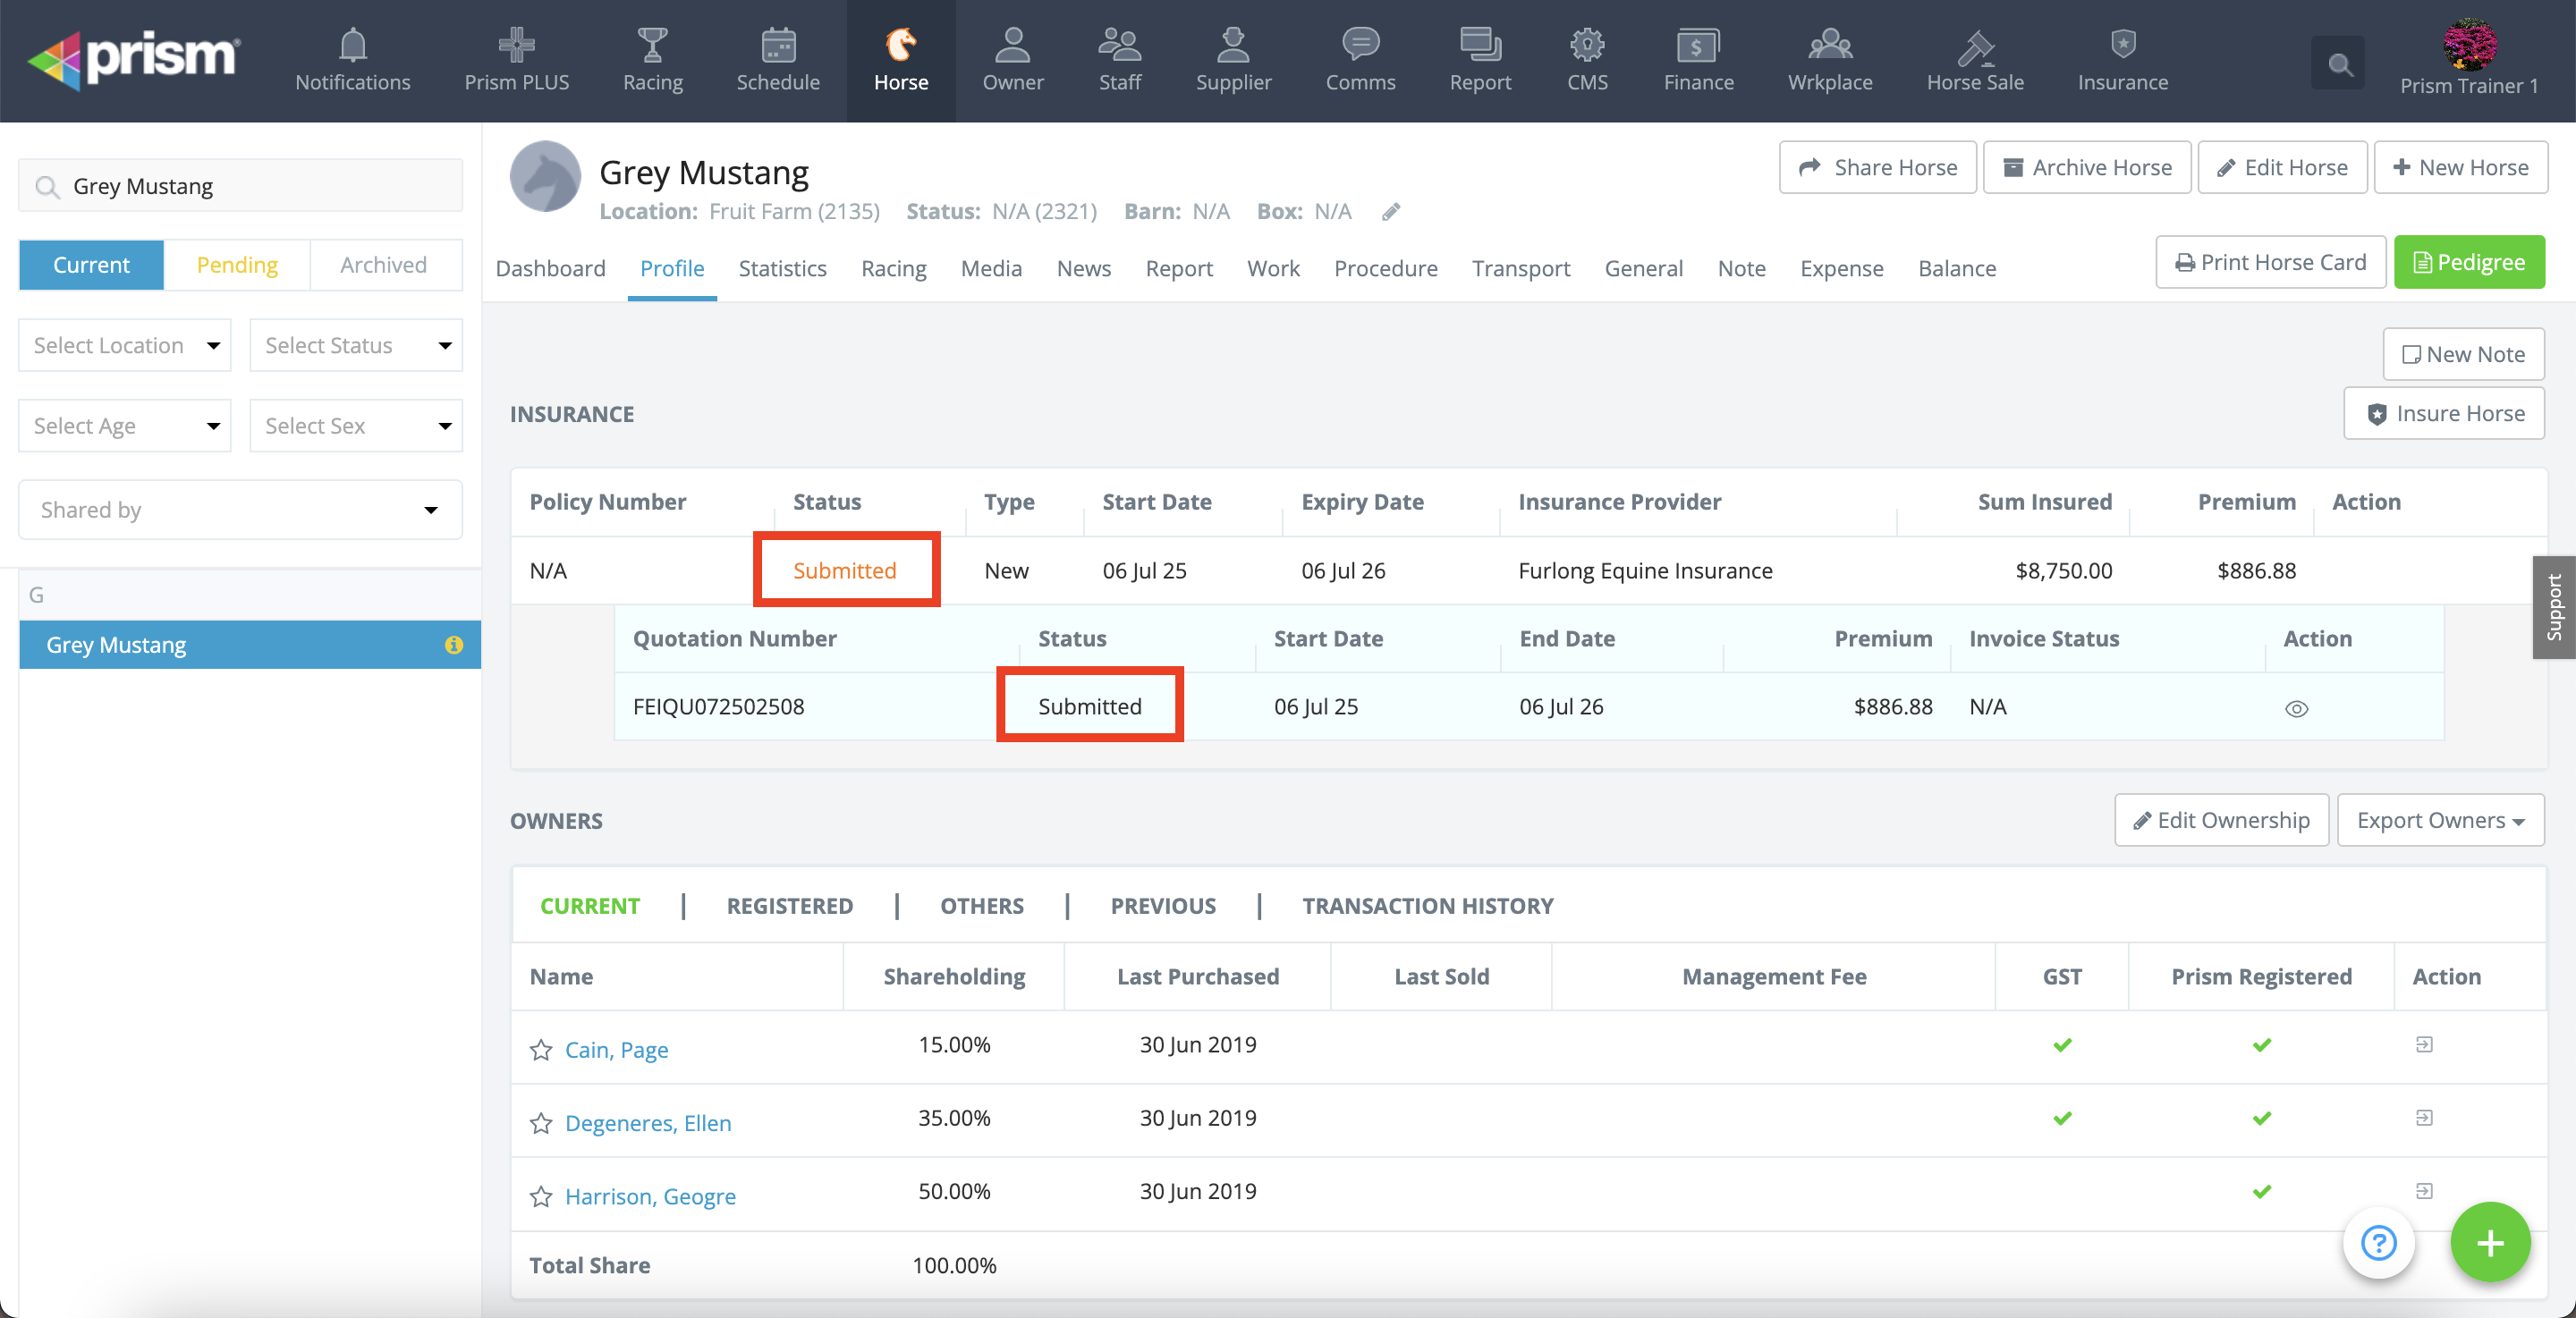The width and height of the screenshot is (2576, 1318).
Task: Switch to the Statistics tab
Action: coord(782,268)
